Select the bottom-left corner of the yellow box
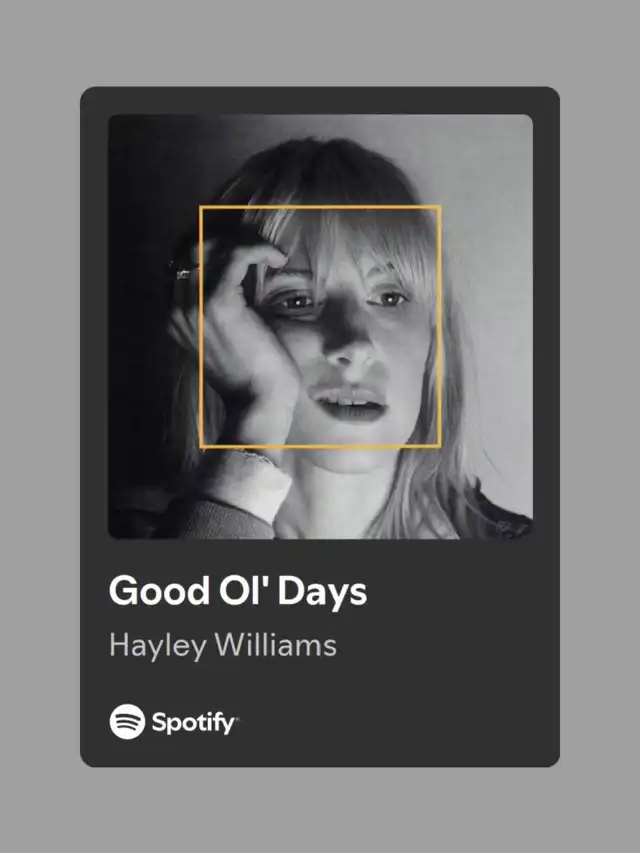 pos(200,447)
